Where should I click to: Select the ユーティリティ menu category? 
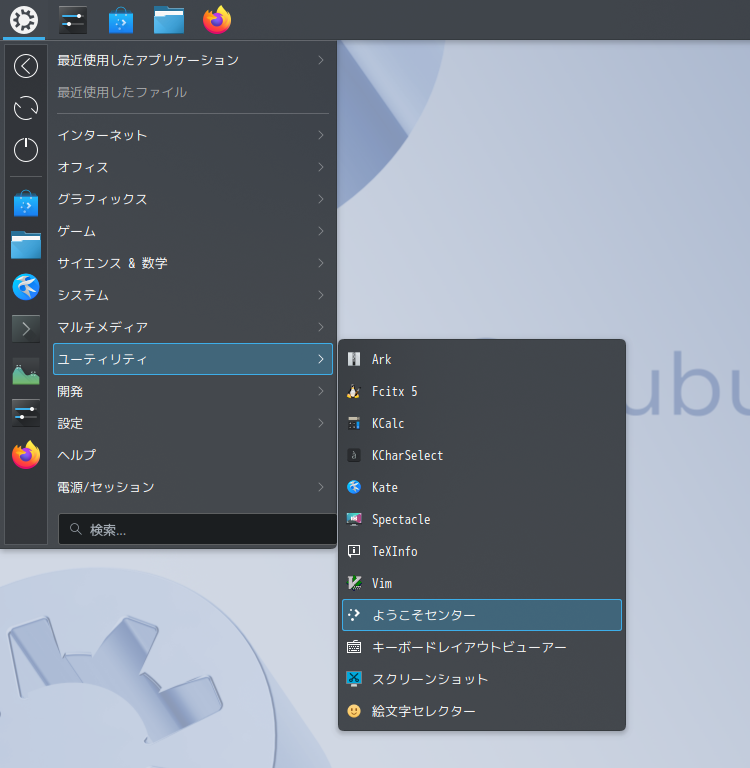193,359
